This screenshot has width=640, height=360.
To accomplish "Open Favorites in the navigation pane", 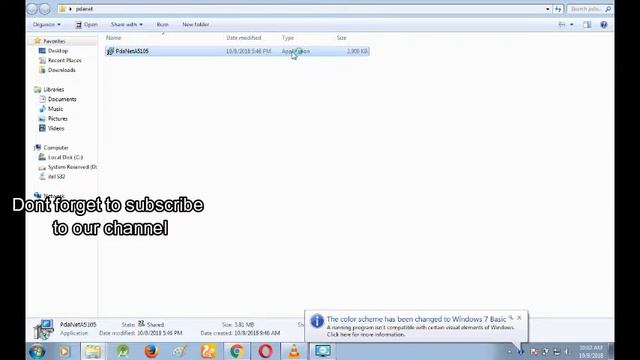I will coord(54,41).
